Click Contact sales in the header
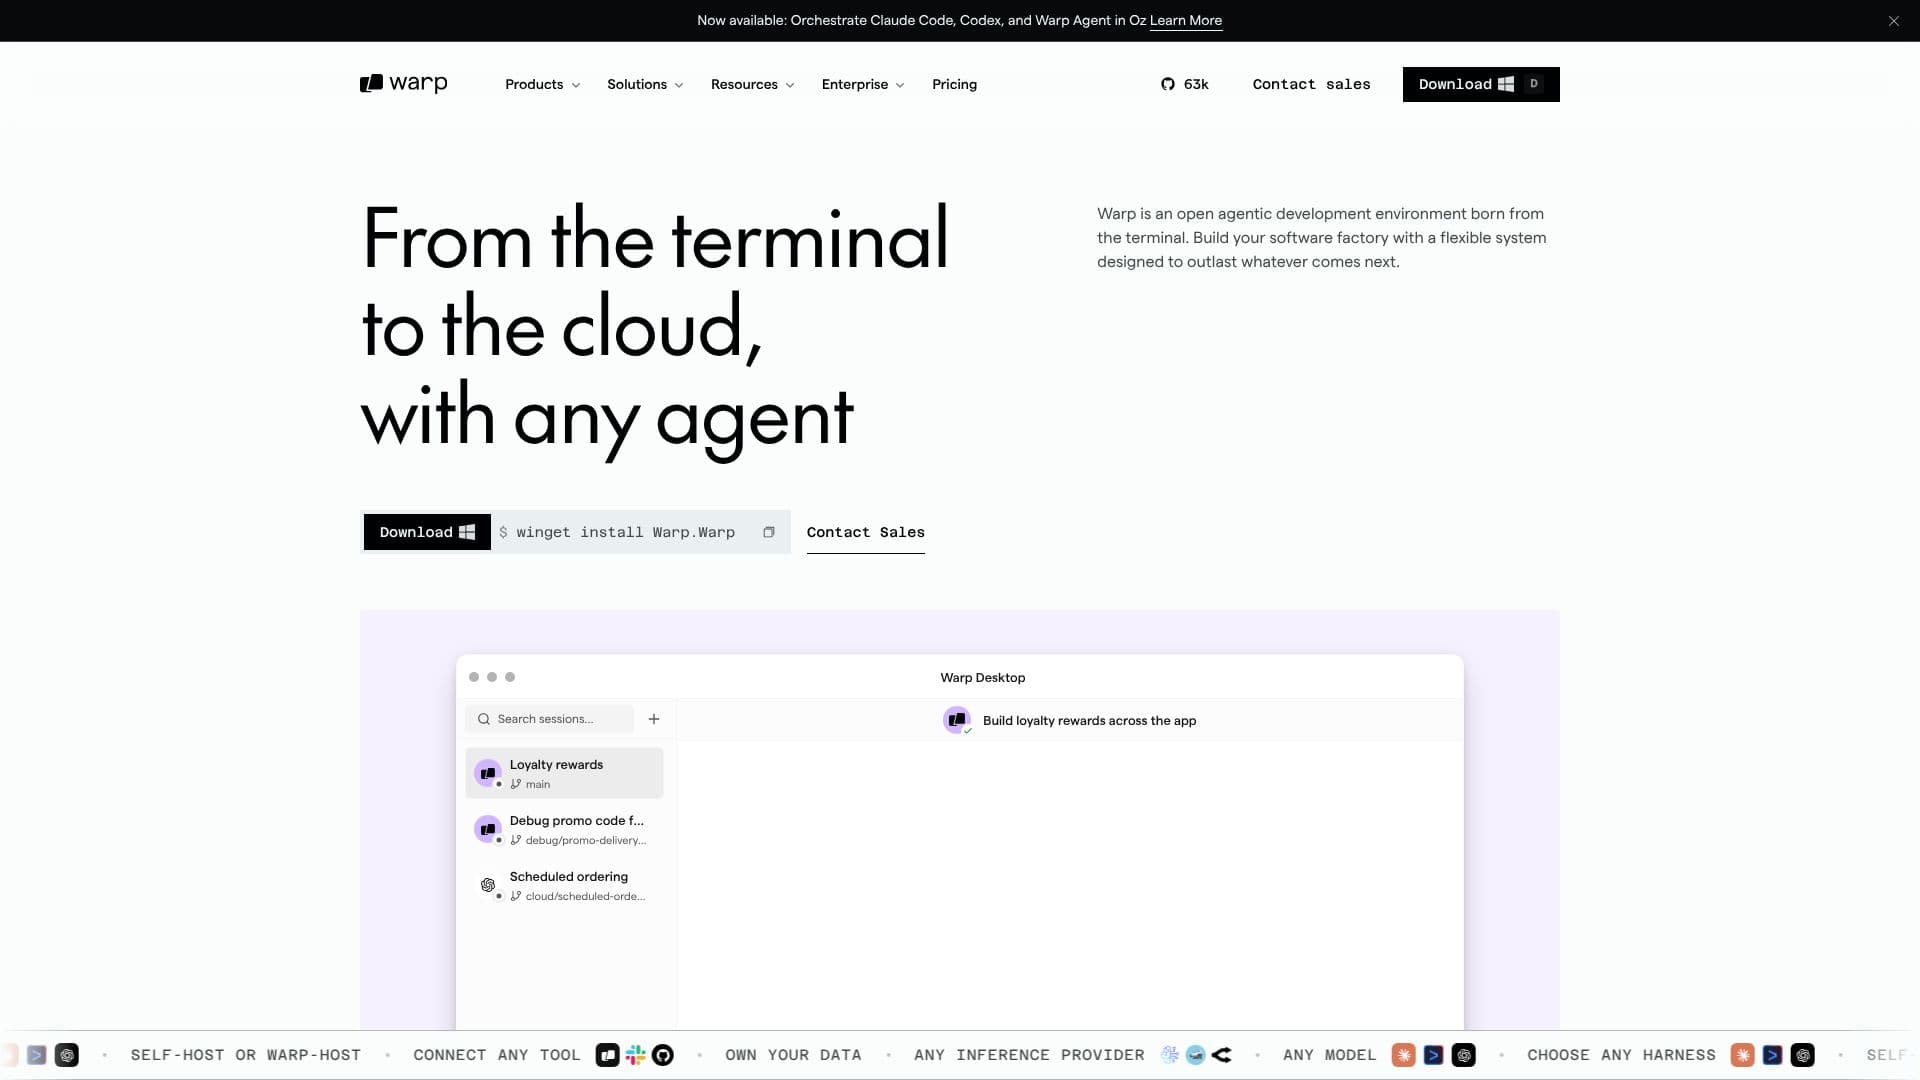This screenshot has height=1080, width=1920. tap(1311, 84)
